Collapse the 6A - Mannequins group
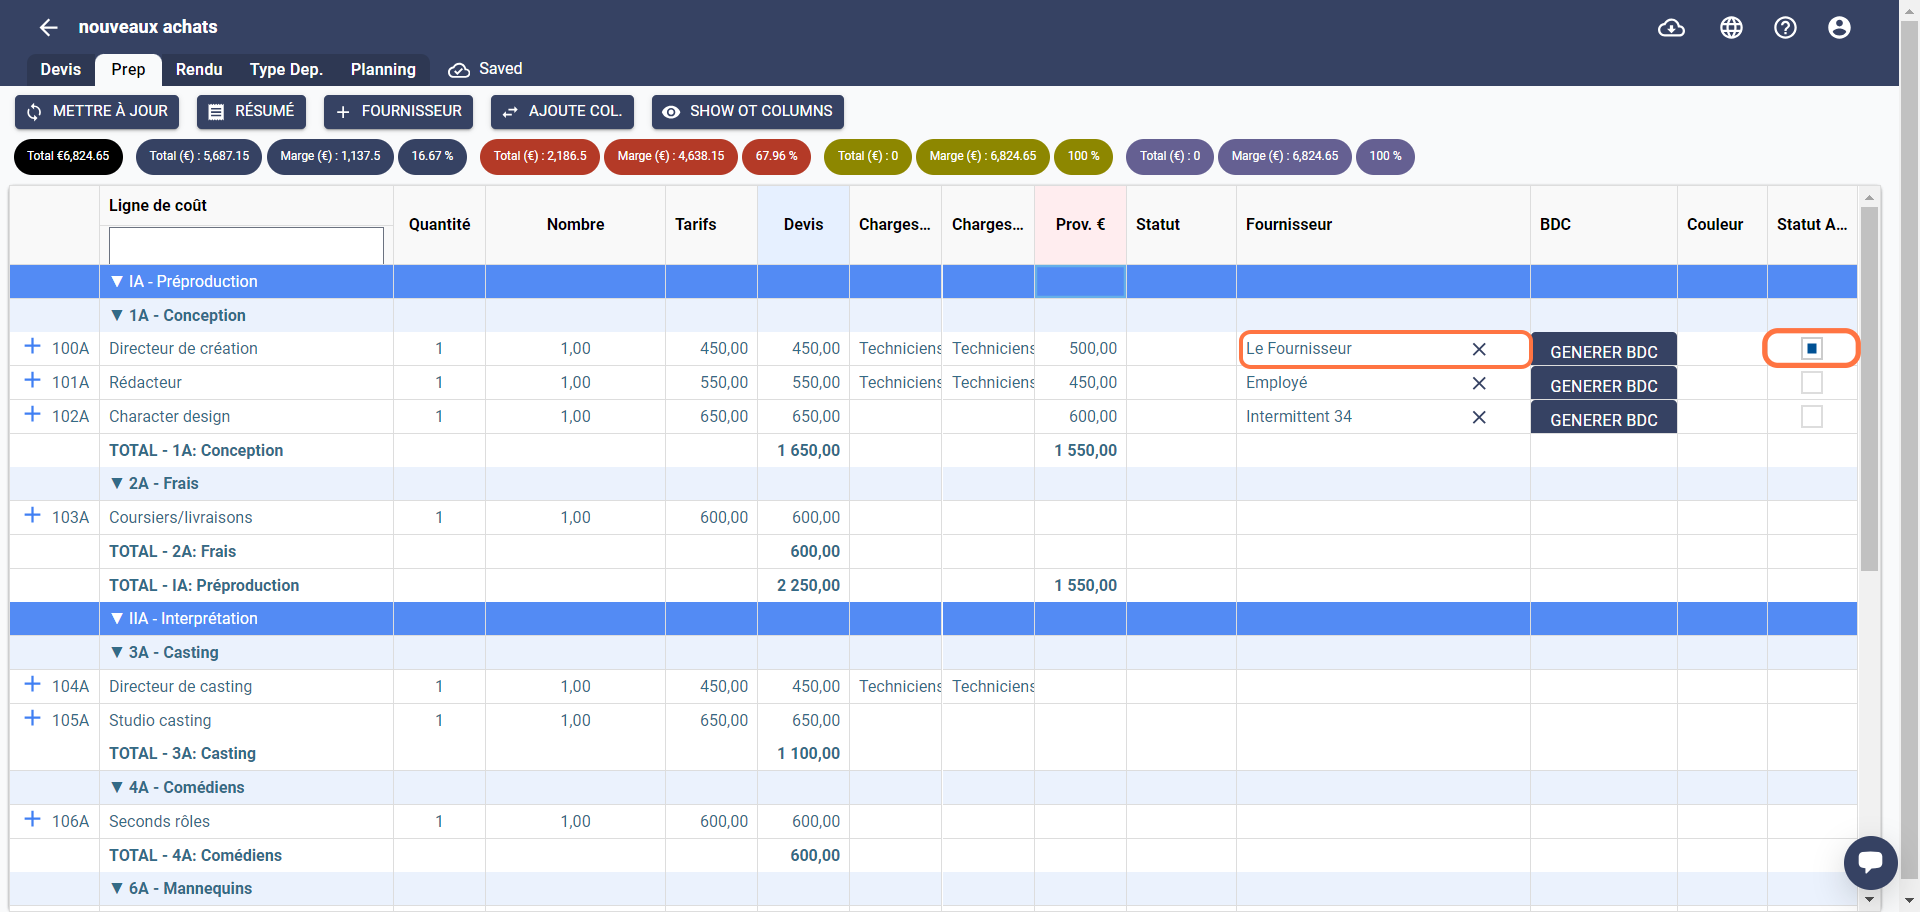 pyautogui.click(x=117, y=888)
